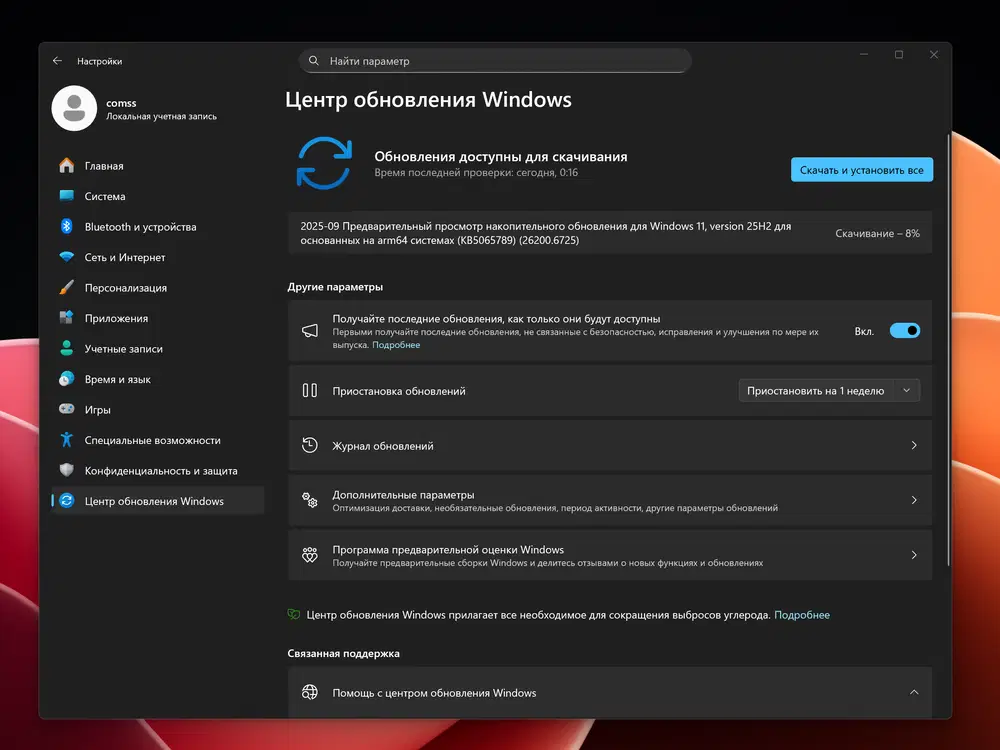Click the pause icon for Приостановка обновлений
1000x750 pixels.
pyautogui.click(x=310, y=390)
